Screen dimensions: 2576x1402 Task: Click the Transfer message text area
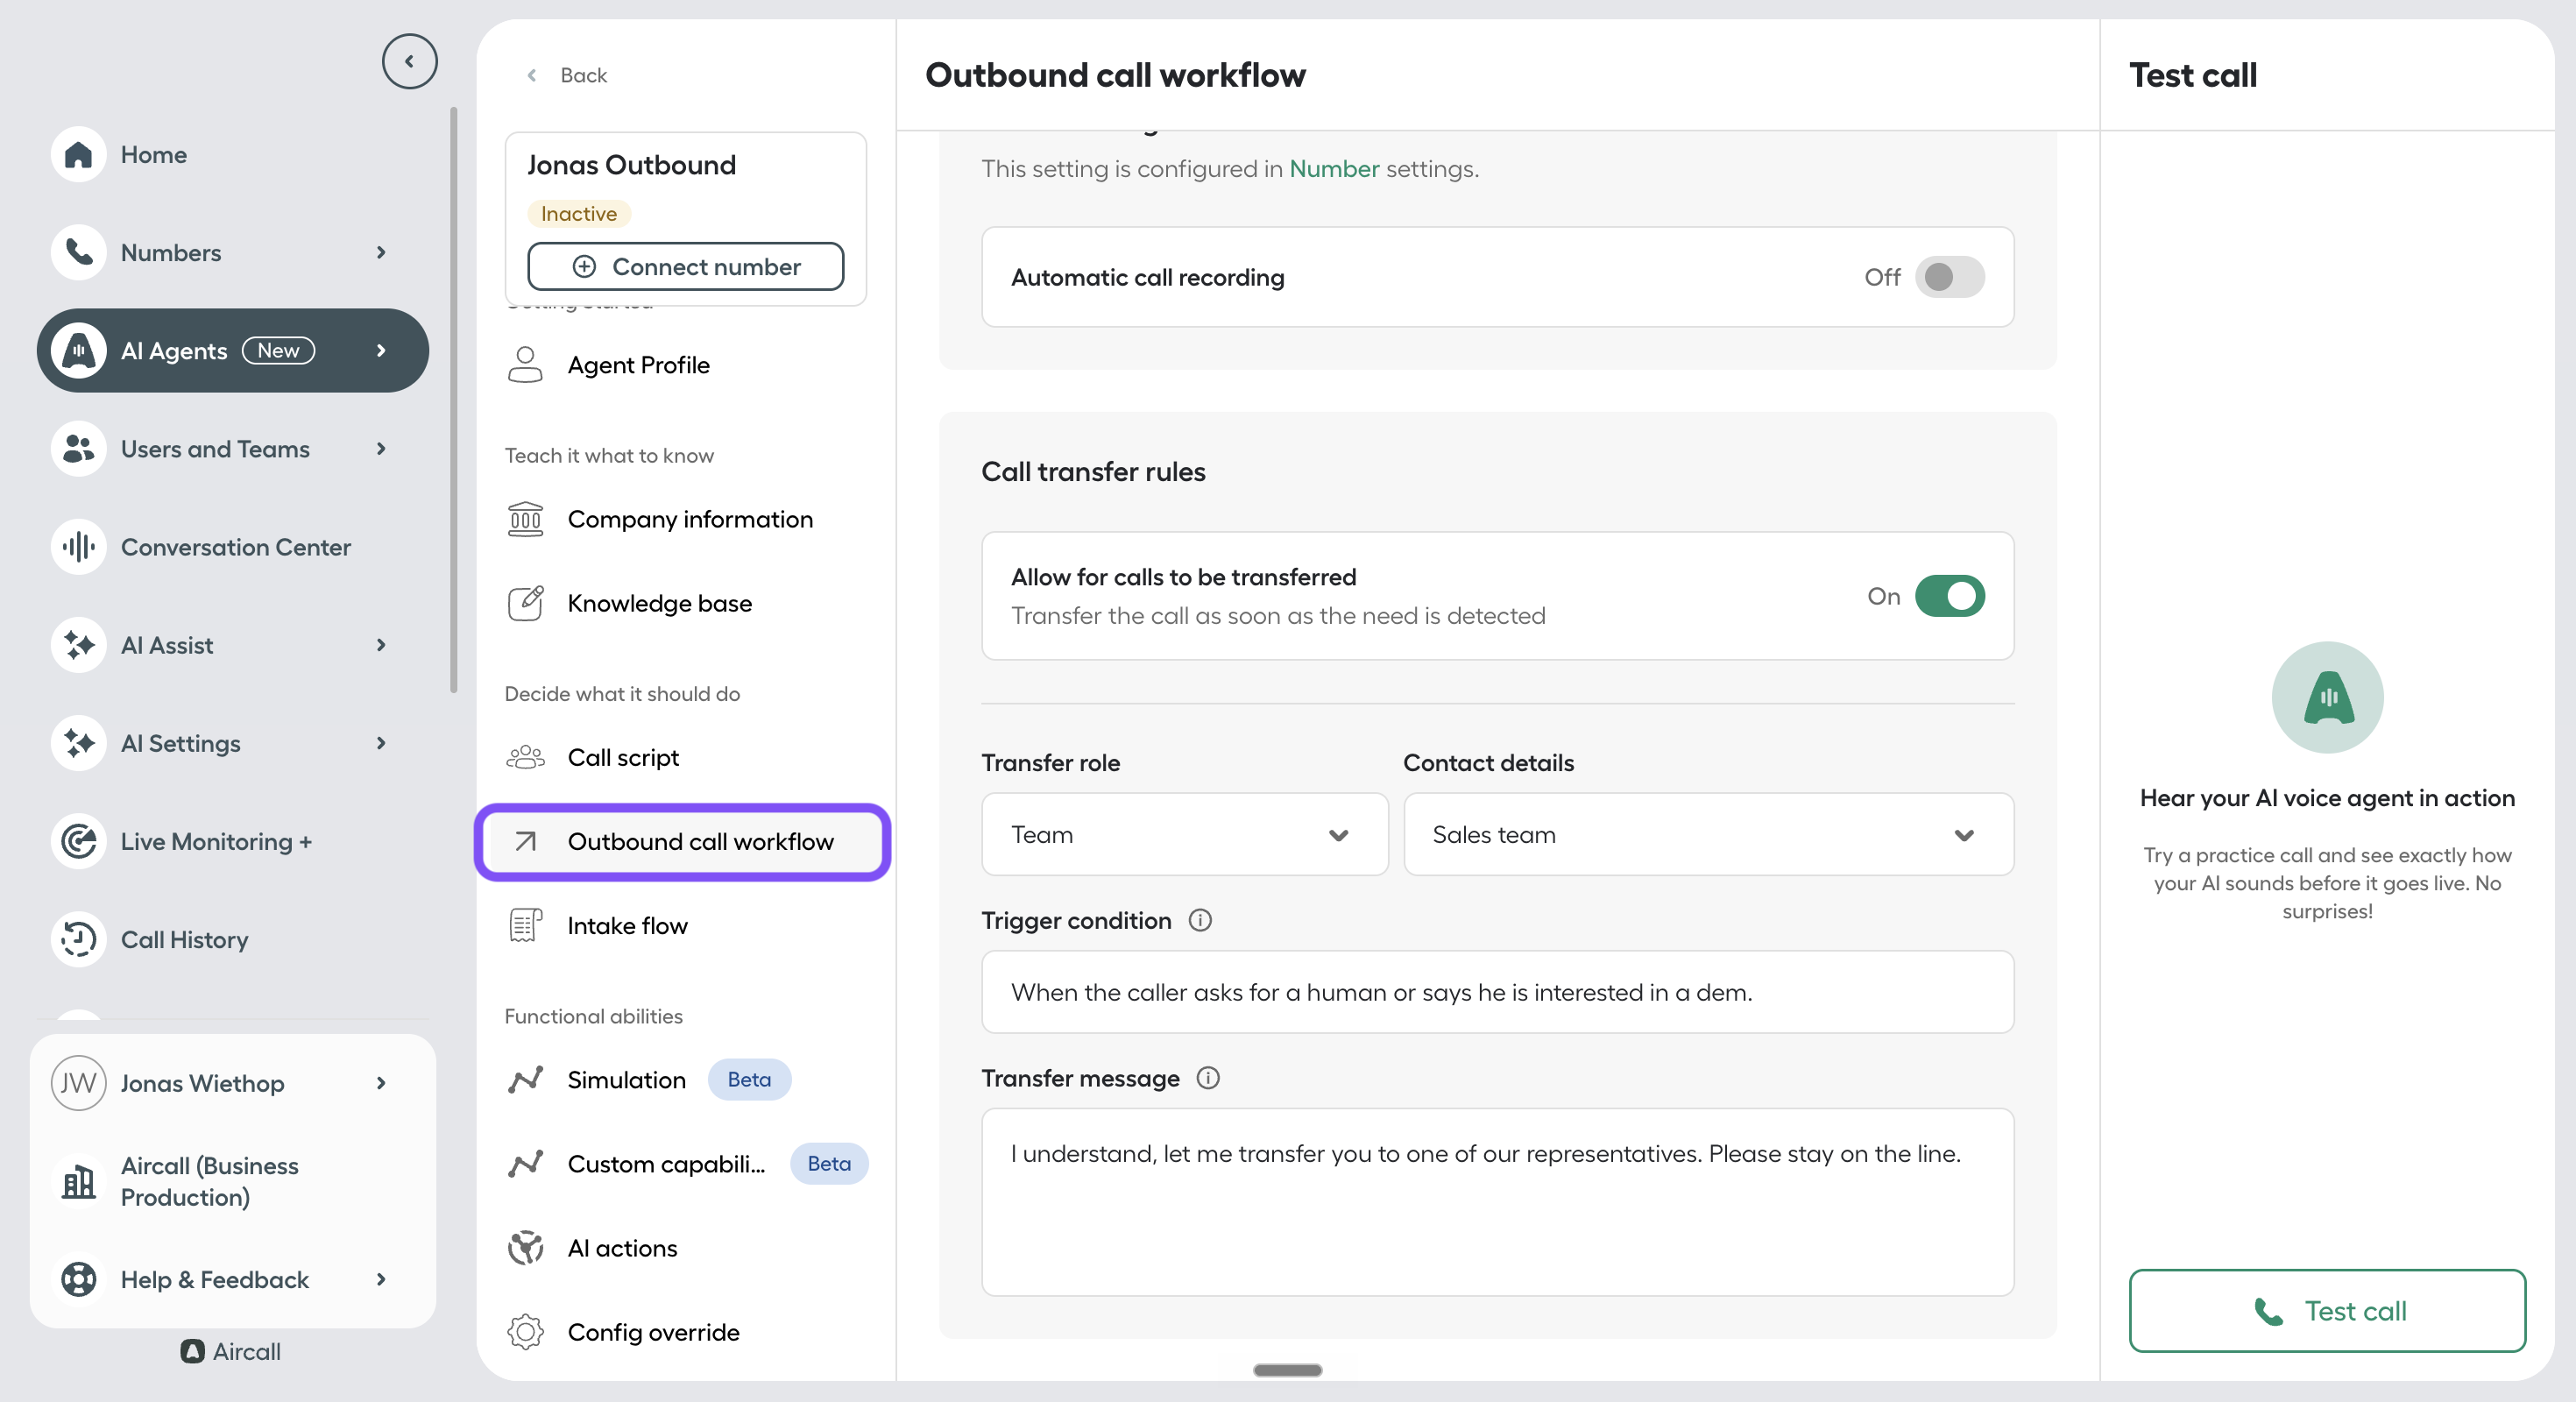point(1497,1202)
